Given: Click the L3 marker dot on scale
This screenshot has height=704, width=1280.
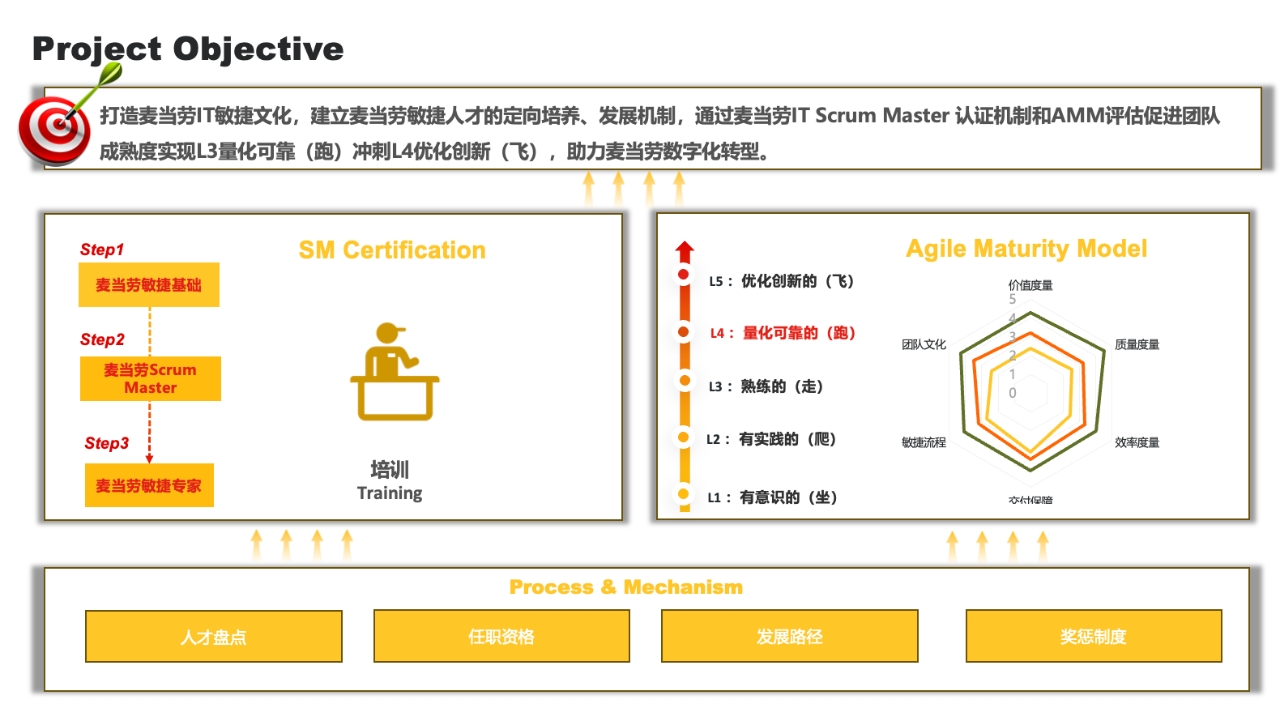Looking at the screenshot, I should coord(684,380).
